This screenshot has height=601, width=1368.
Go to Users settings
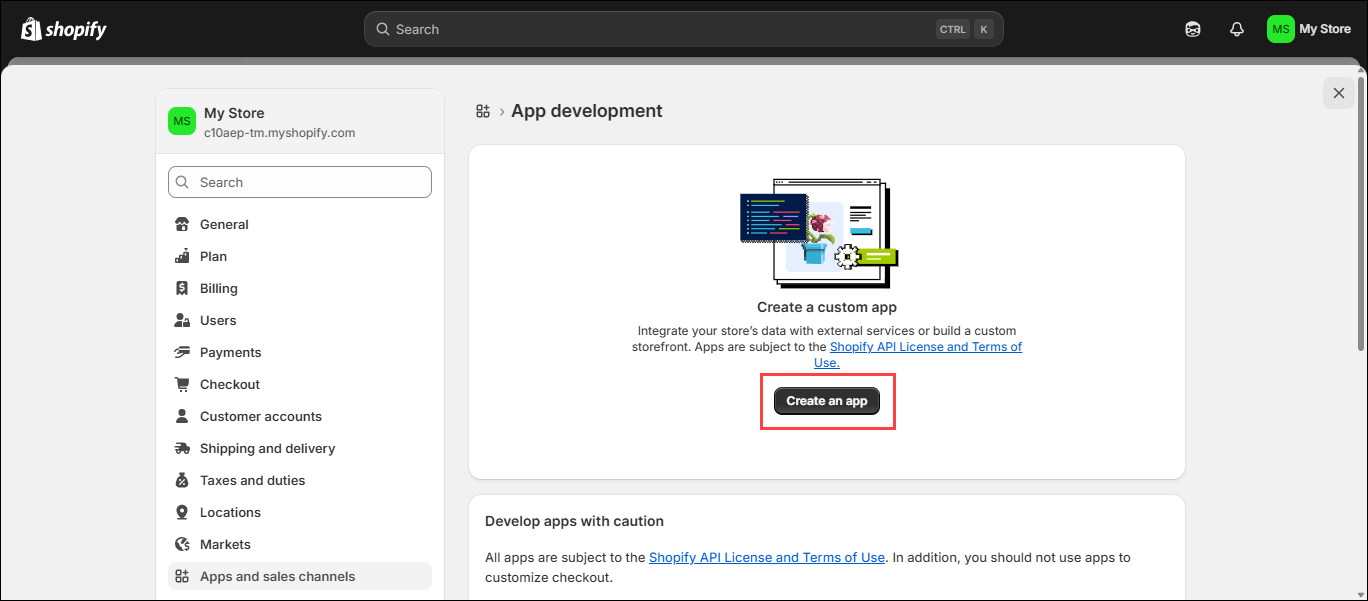click(218, 320)
